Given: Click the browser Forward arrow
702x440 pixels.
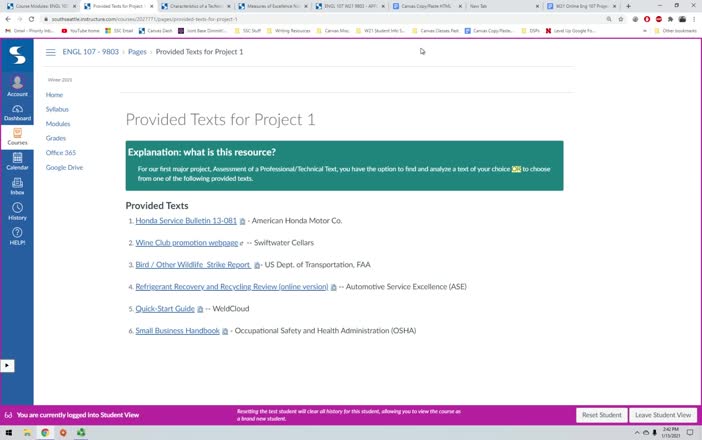Looking at the screenshot, I should point(20,19).
